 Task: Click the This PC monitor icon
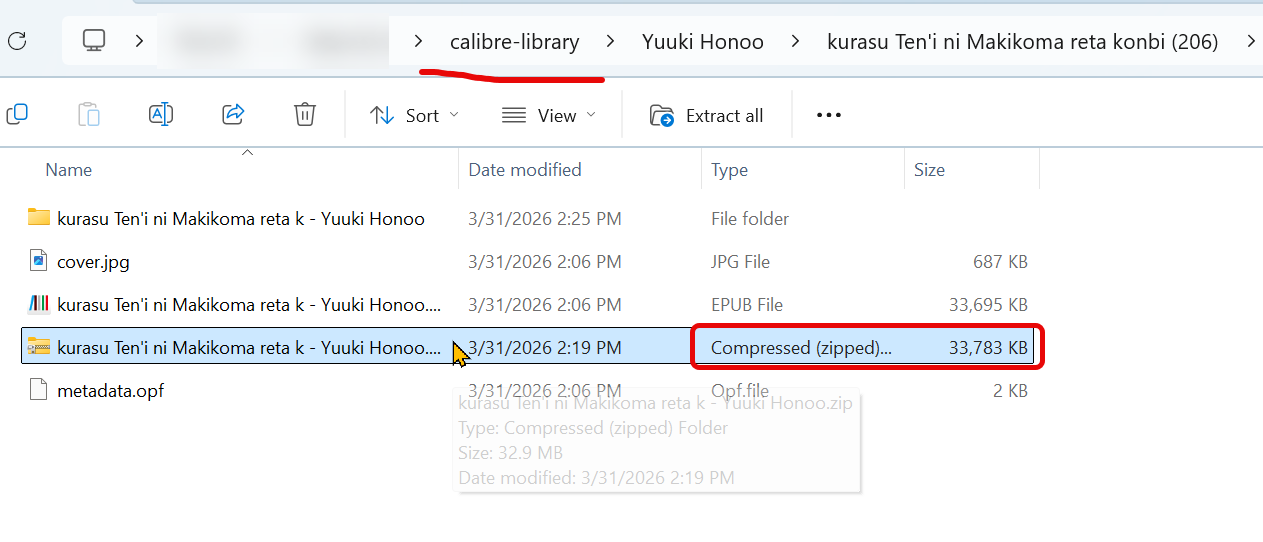pos(94,41)
